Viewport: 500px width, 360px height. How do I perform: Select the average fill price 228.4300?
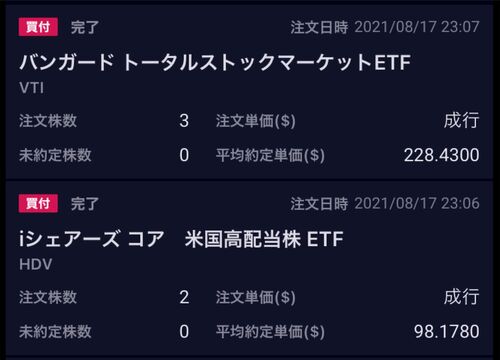[442, 155]
